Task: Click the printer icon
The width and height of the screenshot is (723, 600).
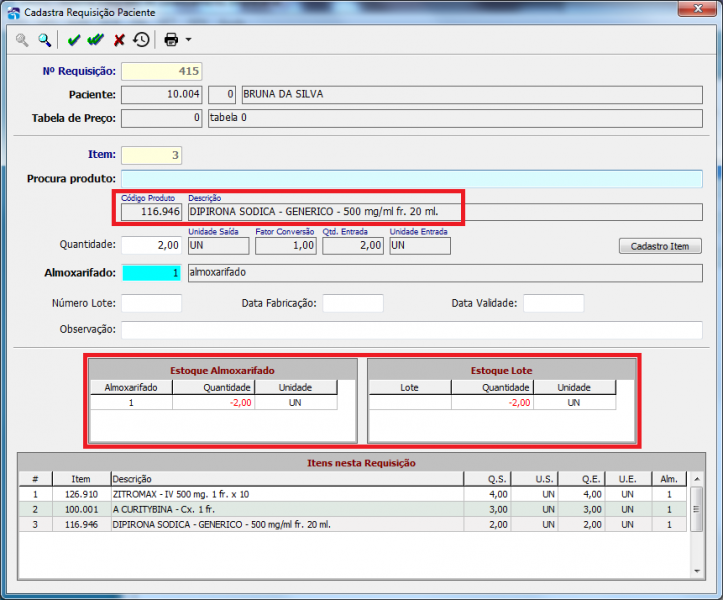Action: pos(171,40)
